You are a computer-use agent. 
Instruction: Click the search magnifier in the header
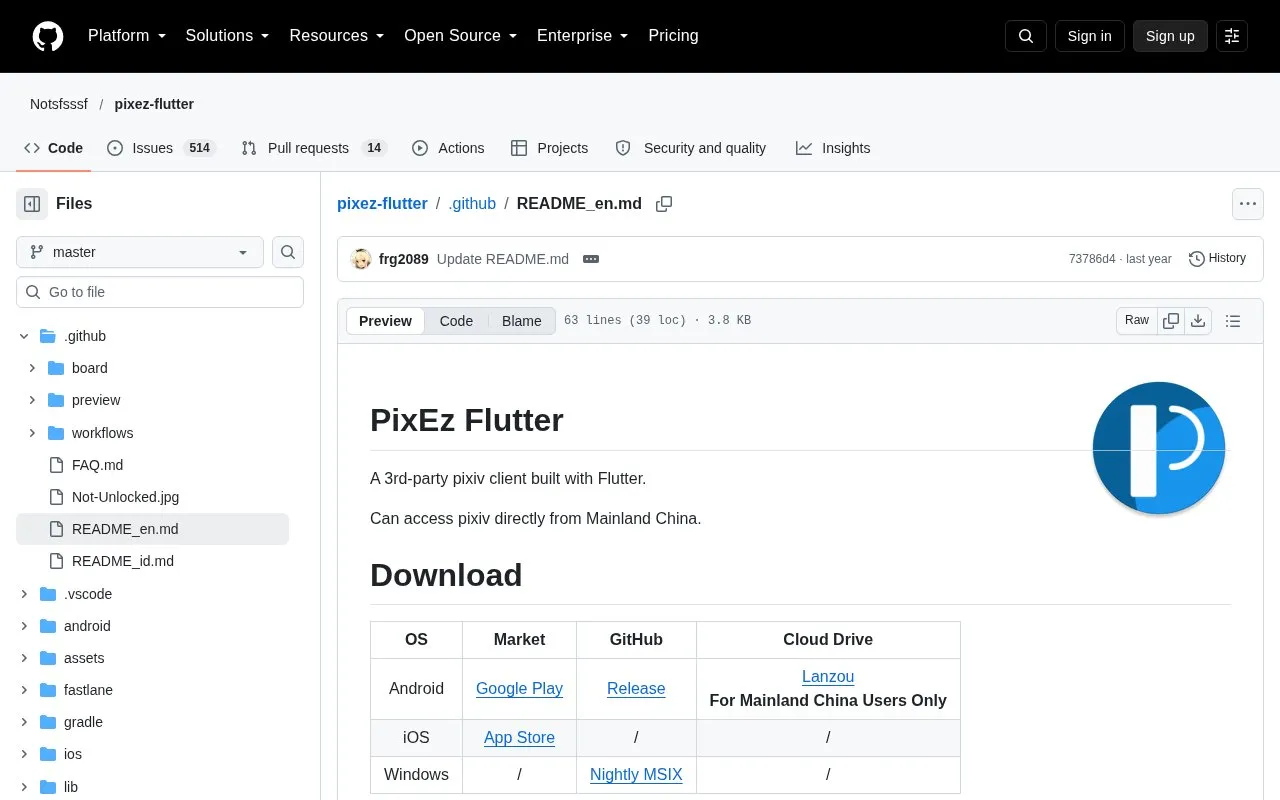tap(1026, 36)
